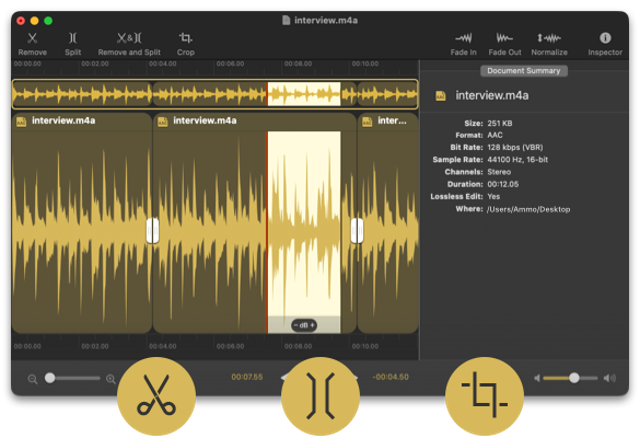
Task: Click the Duration value 00:12.05
Action: coord(503,184)
